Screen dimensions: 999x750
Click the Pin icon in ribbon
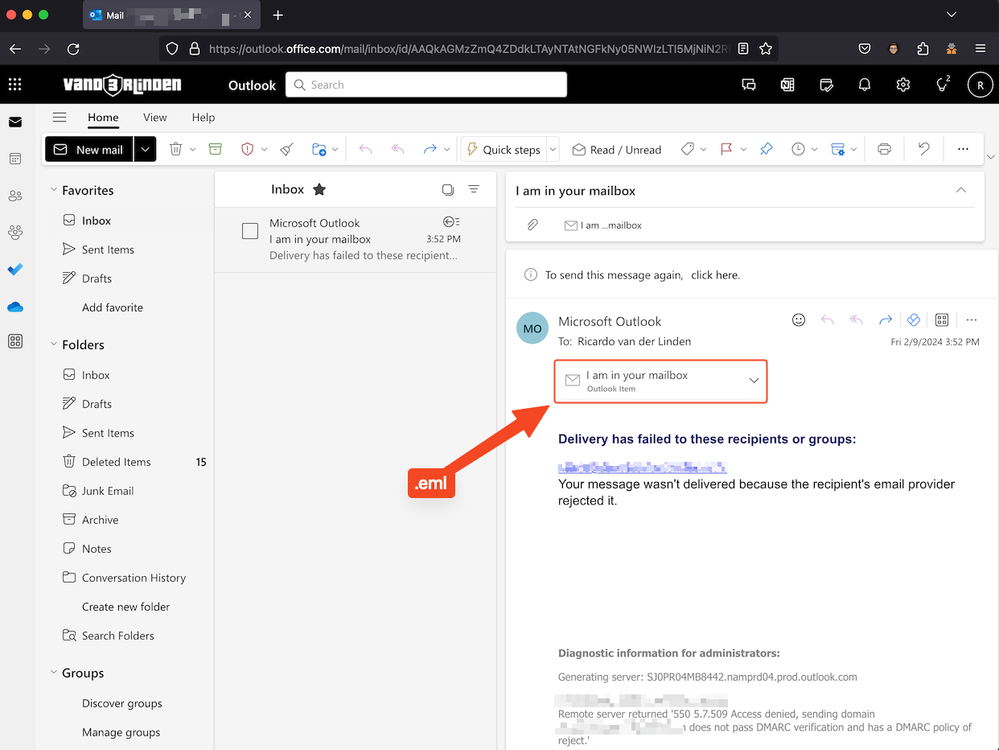[x=766, y=149]
